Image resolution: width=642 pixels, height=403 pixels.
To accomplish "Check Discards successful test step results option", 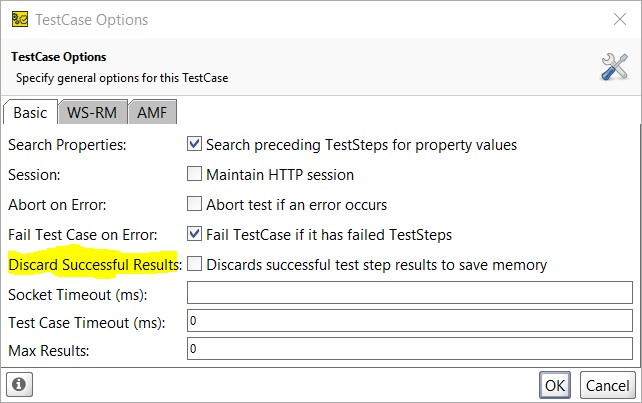I will coord(195,265).
